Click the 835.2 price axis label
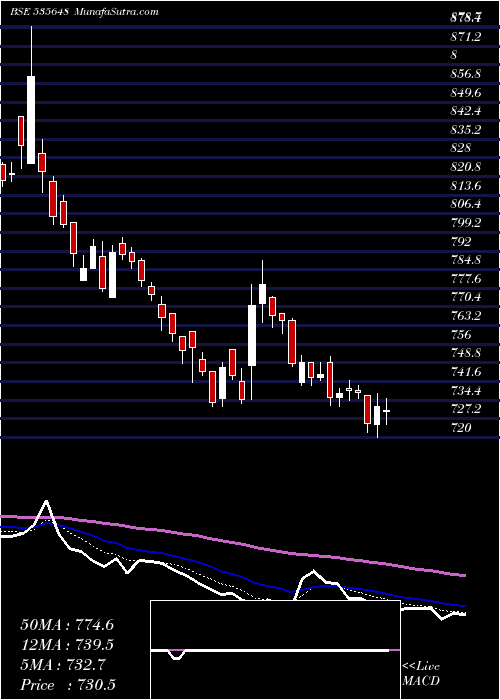 coord(465,130)
